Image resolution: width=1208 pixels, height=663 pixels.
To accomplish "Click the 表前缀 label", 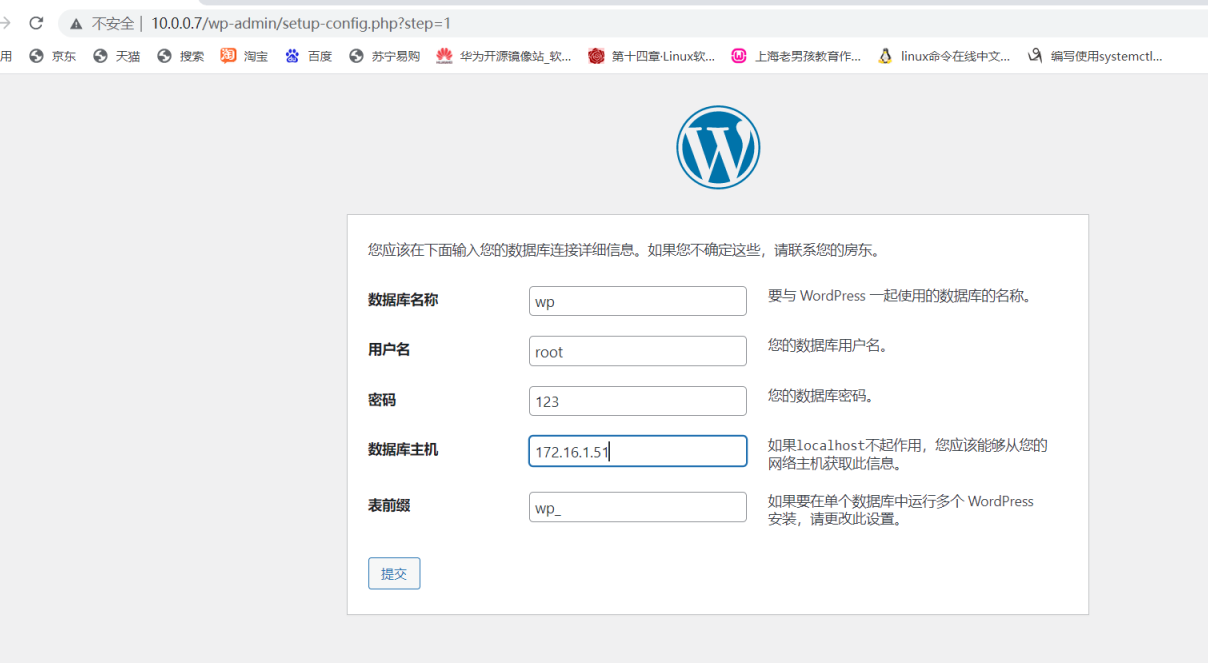I will point(389,505).
